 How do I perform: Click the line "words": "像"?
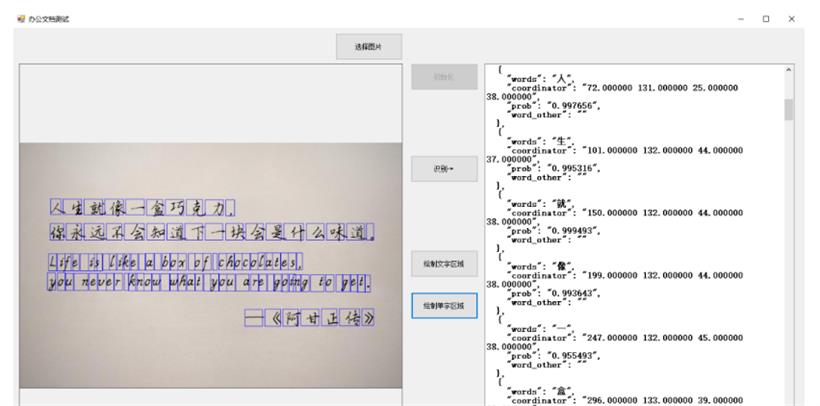coord(541,266)
